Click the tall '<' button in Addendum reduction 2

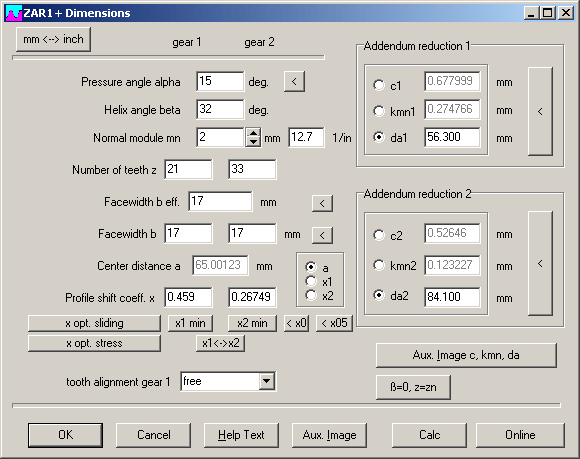[540, 263]
